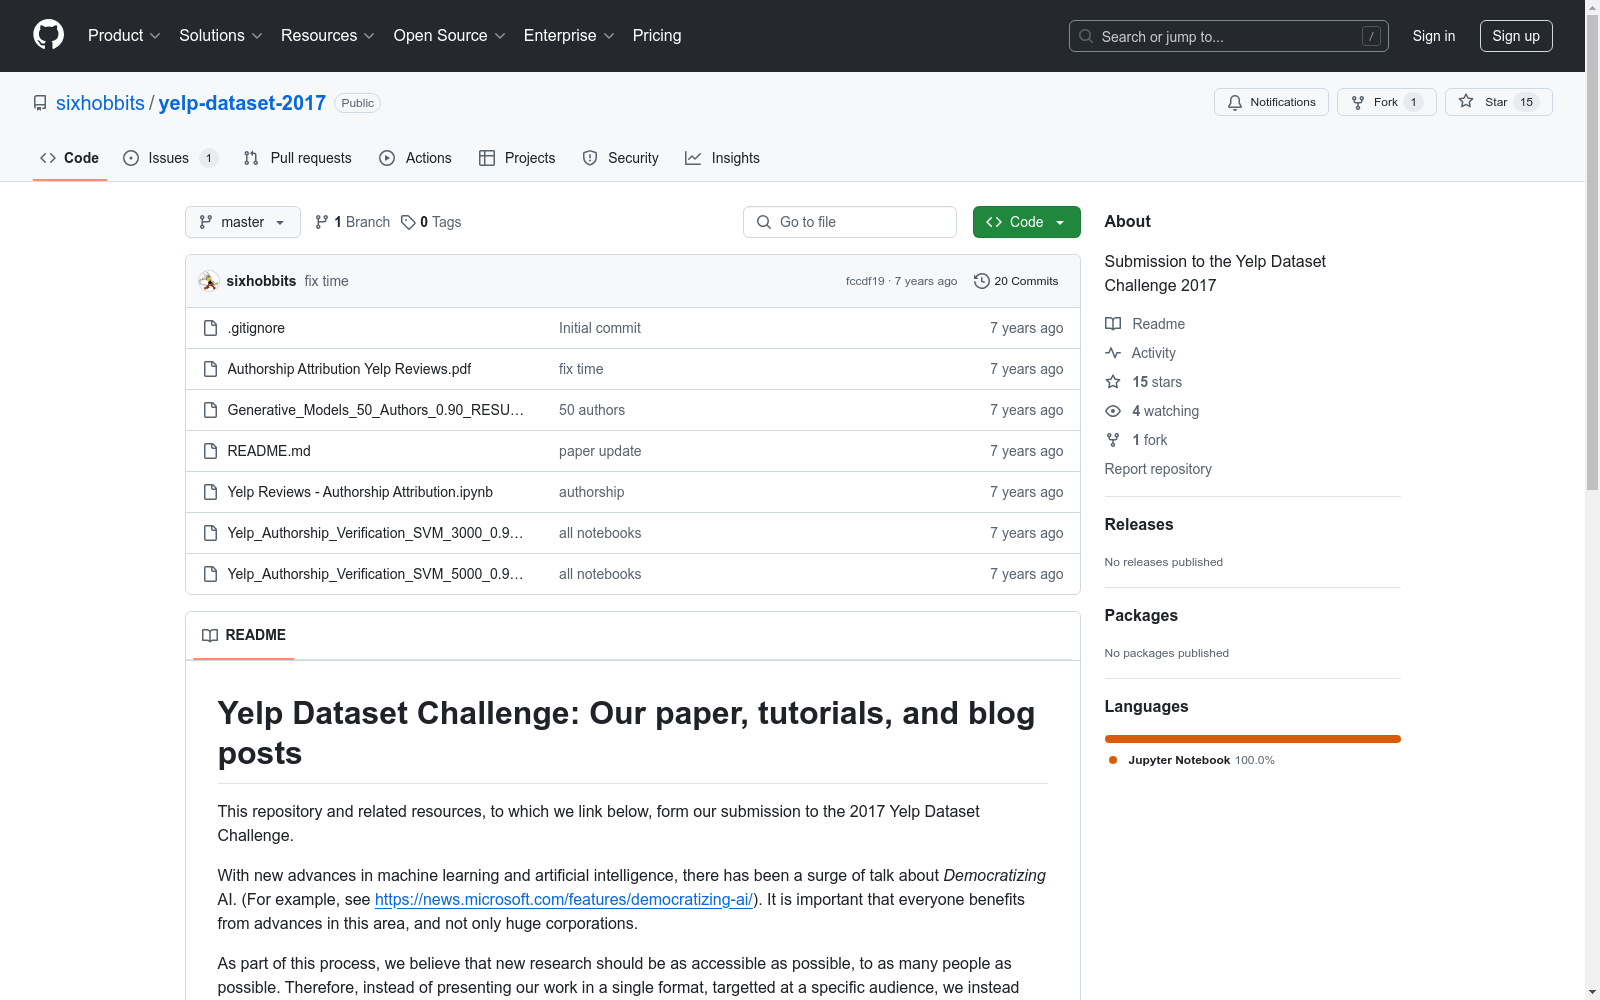The image size is (1600, 1000).
Task: Open 'Yelp Reviews - Authorship Attribution.ipynb' file
Action: pyautogui.click(x=360, y=492)
